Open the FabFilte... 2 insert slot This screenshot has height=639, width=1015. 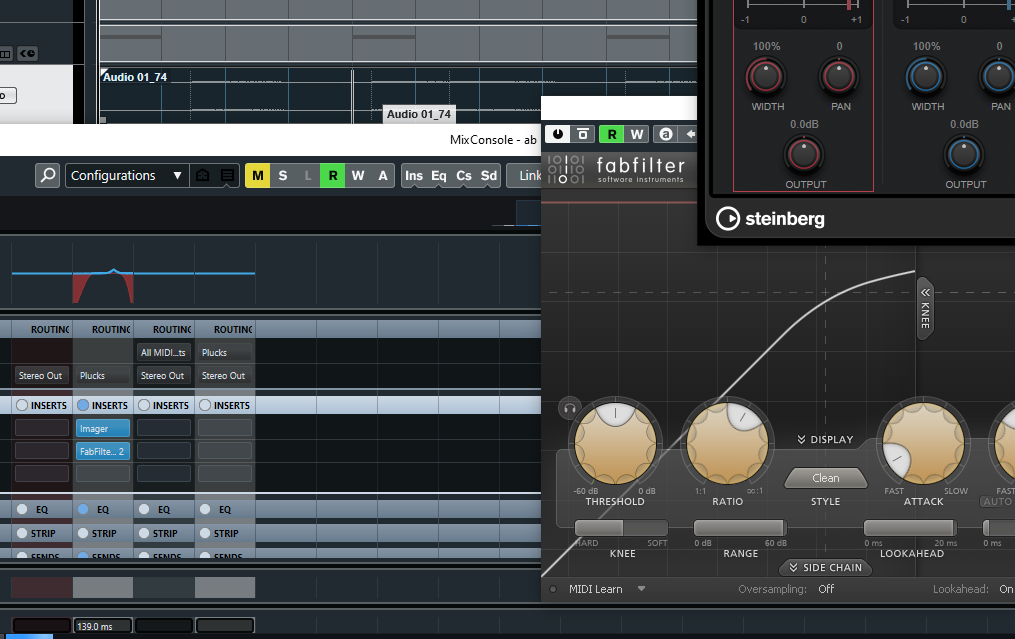coord(103,451)
